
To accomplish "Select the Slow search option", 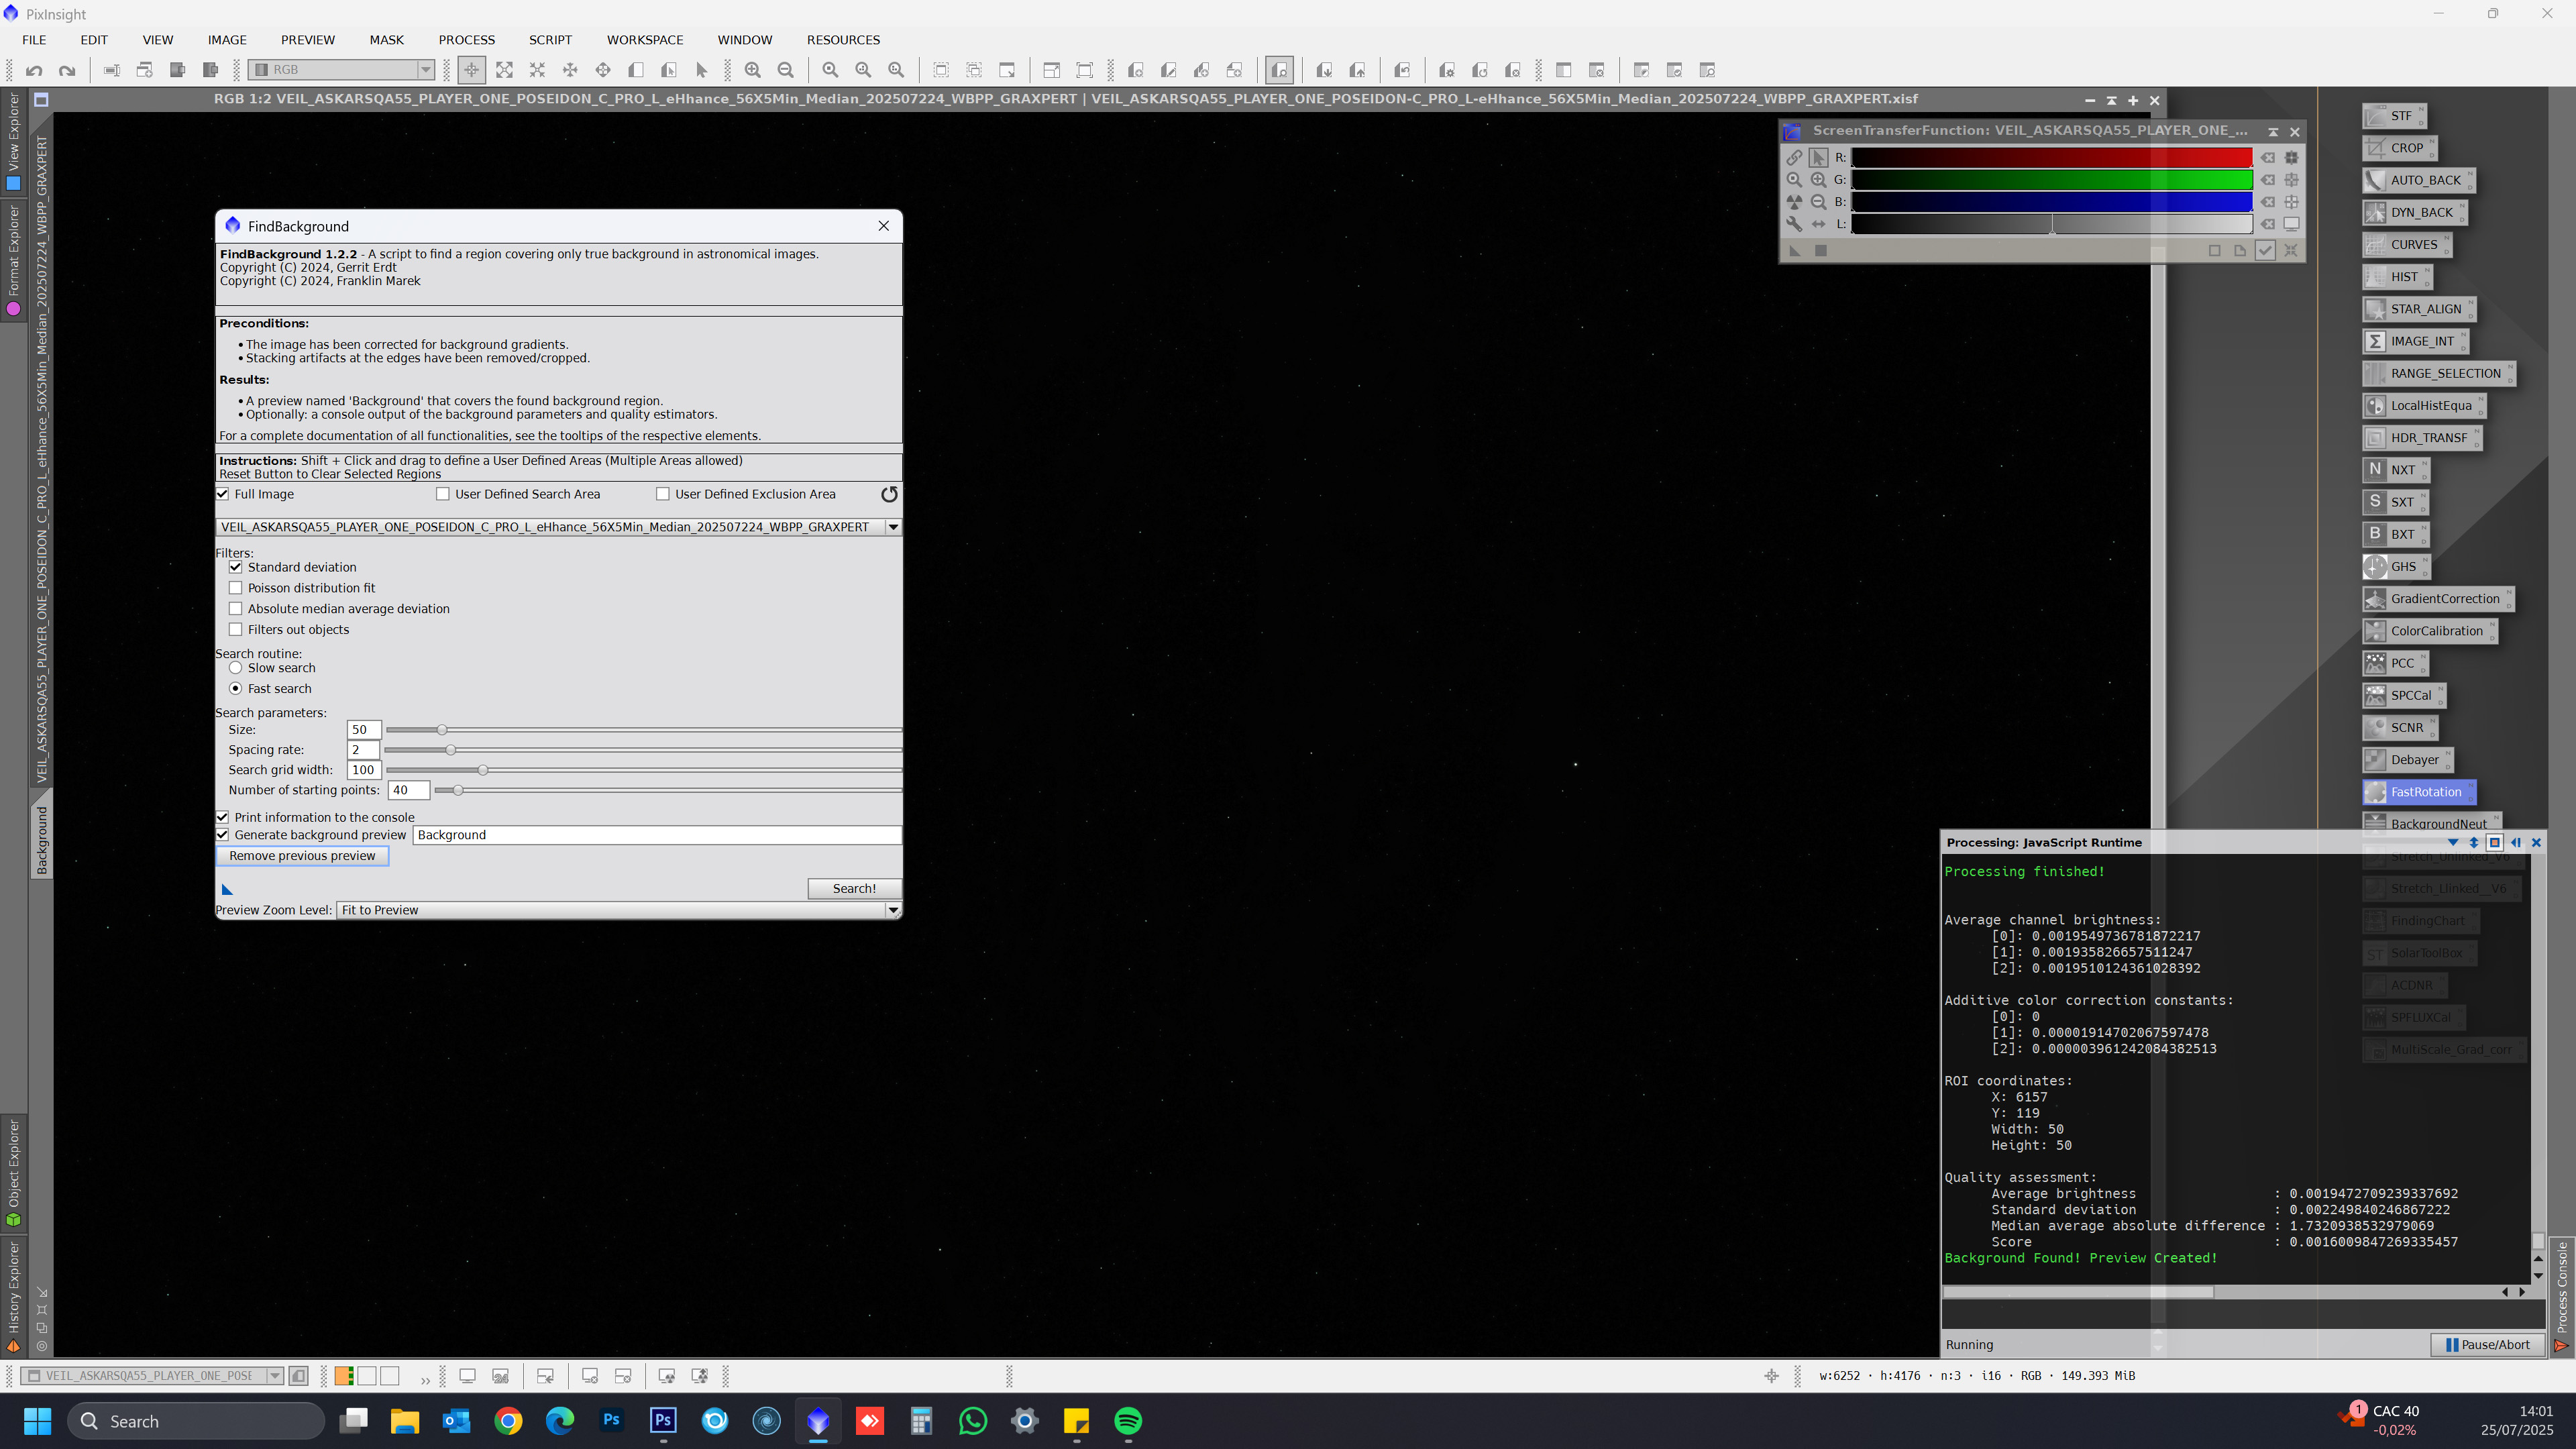I will tap(236, 668).
